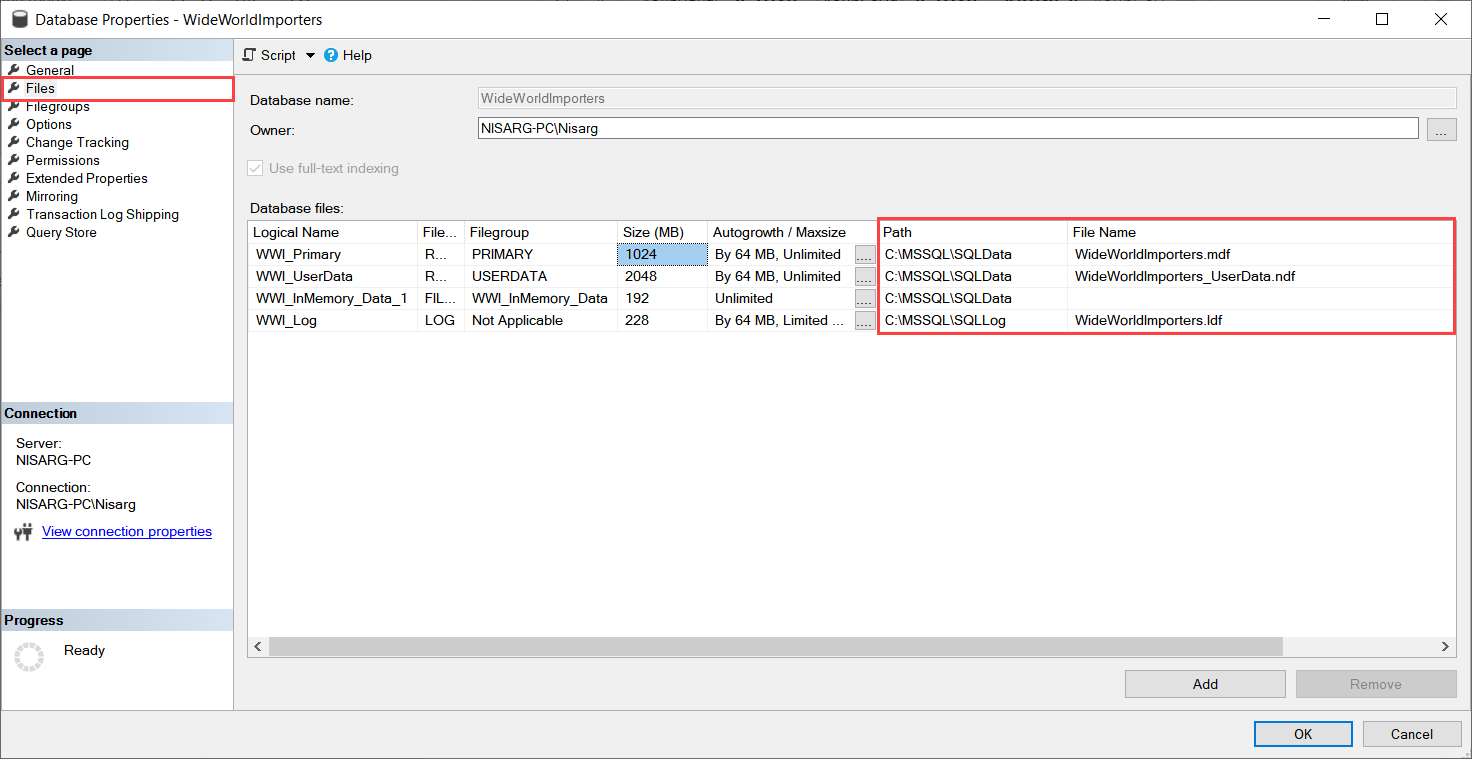This screenshot has width=1472, height=759.
Task: Click the Filegroup column header
Action: pos(541,232)
